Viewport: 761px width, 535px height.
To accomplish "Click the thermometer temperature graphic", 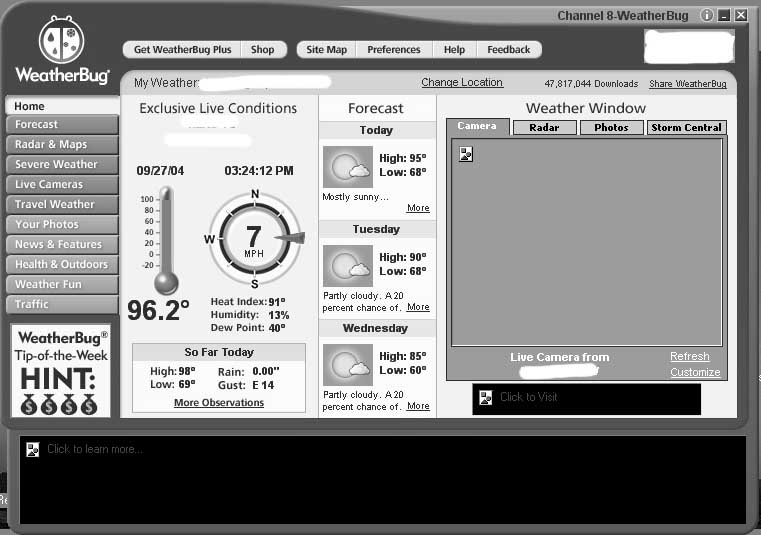I will click(x=165, y=240).
